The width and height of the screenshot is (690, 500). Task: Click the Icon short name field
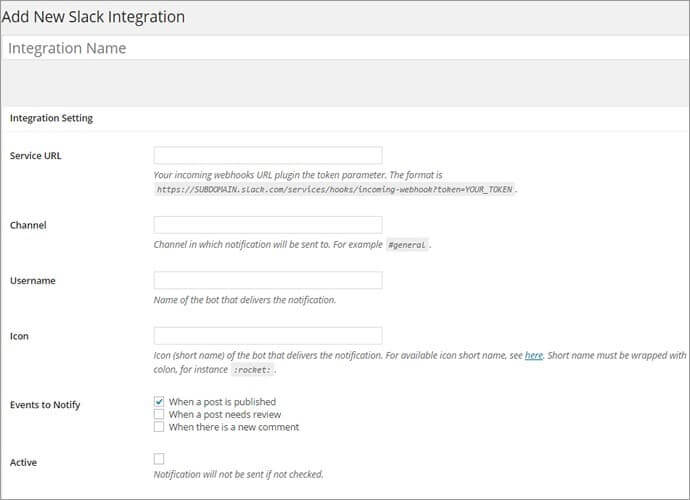tap(268, 336)
